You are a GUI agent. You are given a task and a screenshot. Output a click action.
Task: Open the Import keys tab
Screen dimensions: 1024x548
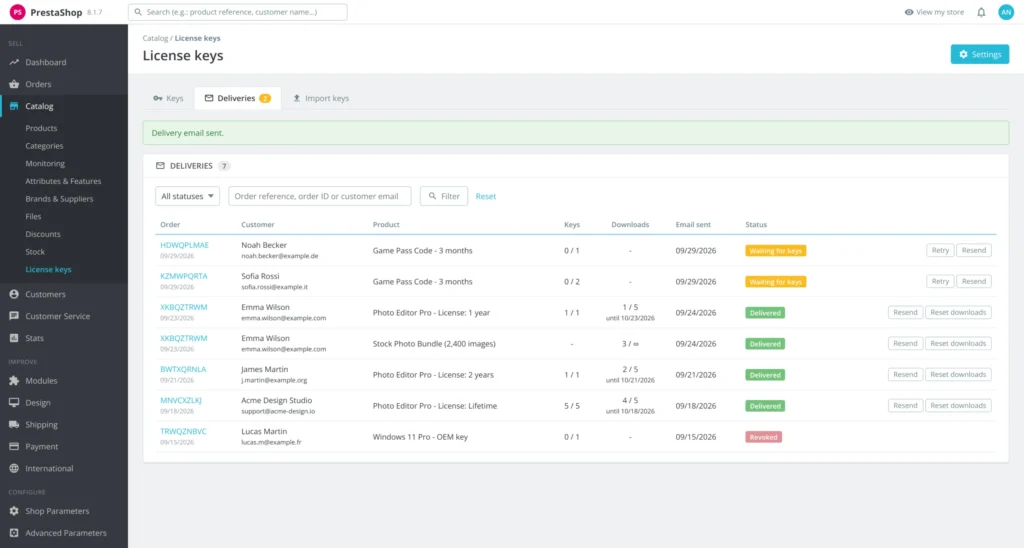321,98
